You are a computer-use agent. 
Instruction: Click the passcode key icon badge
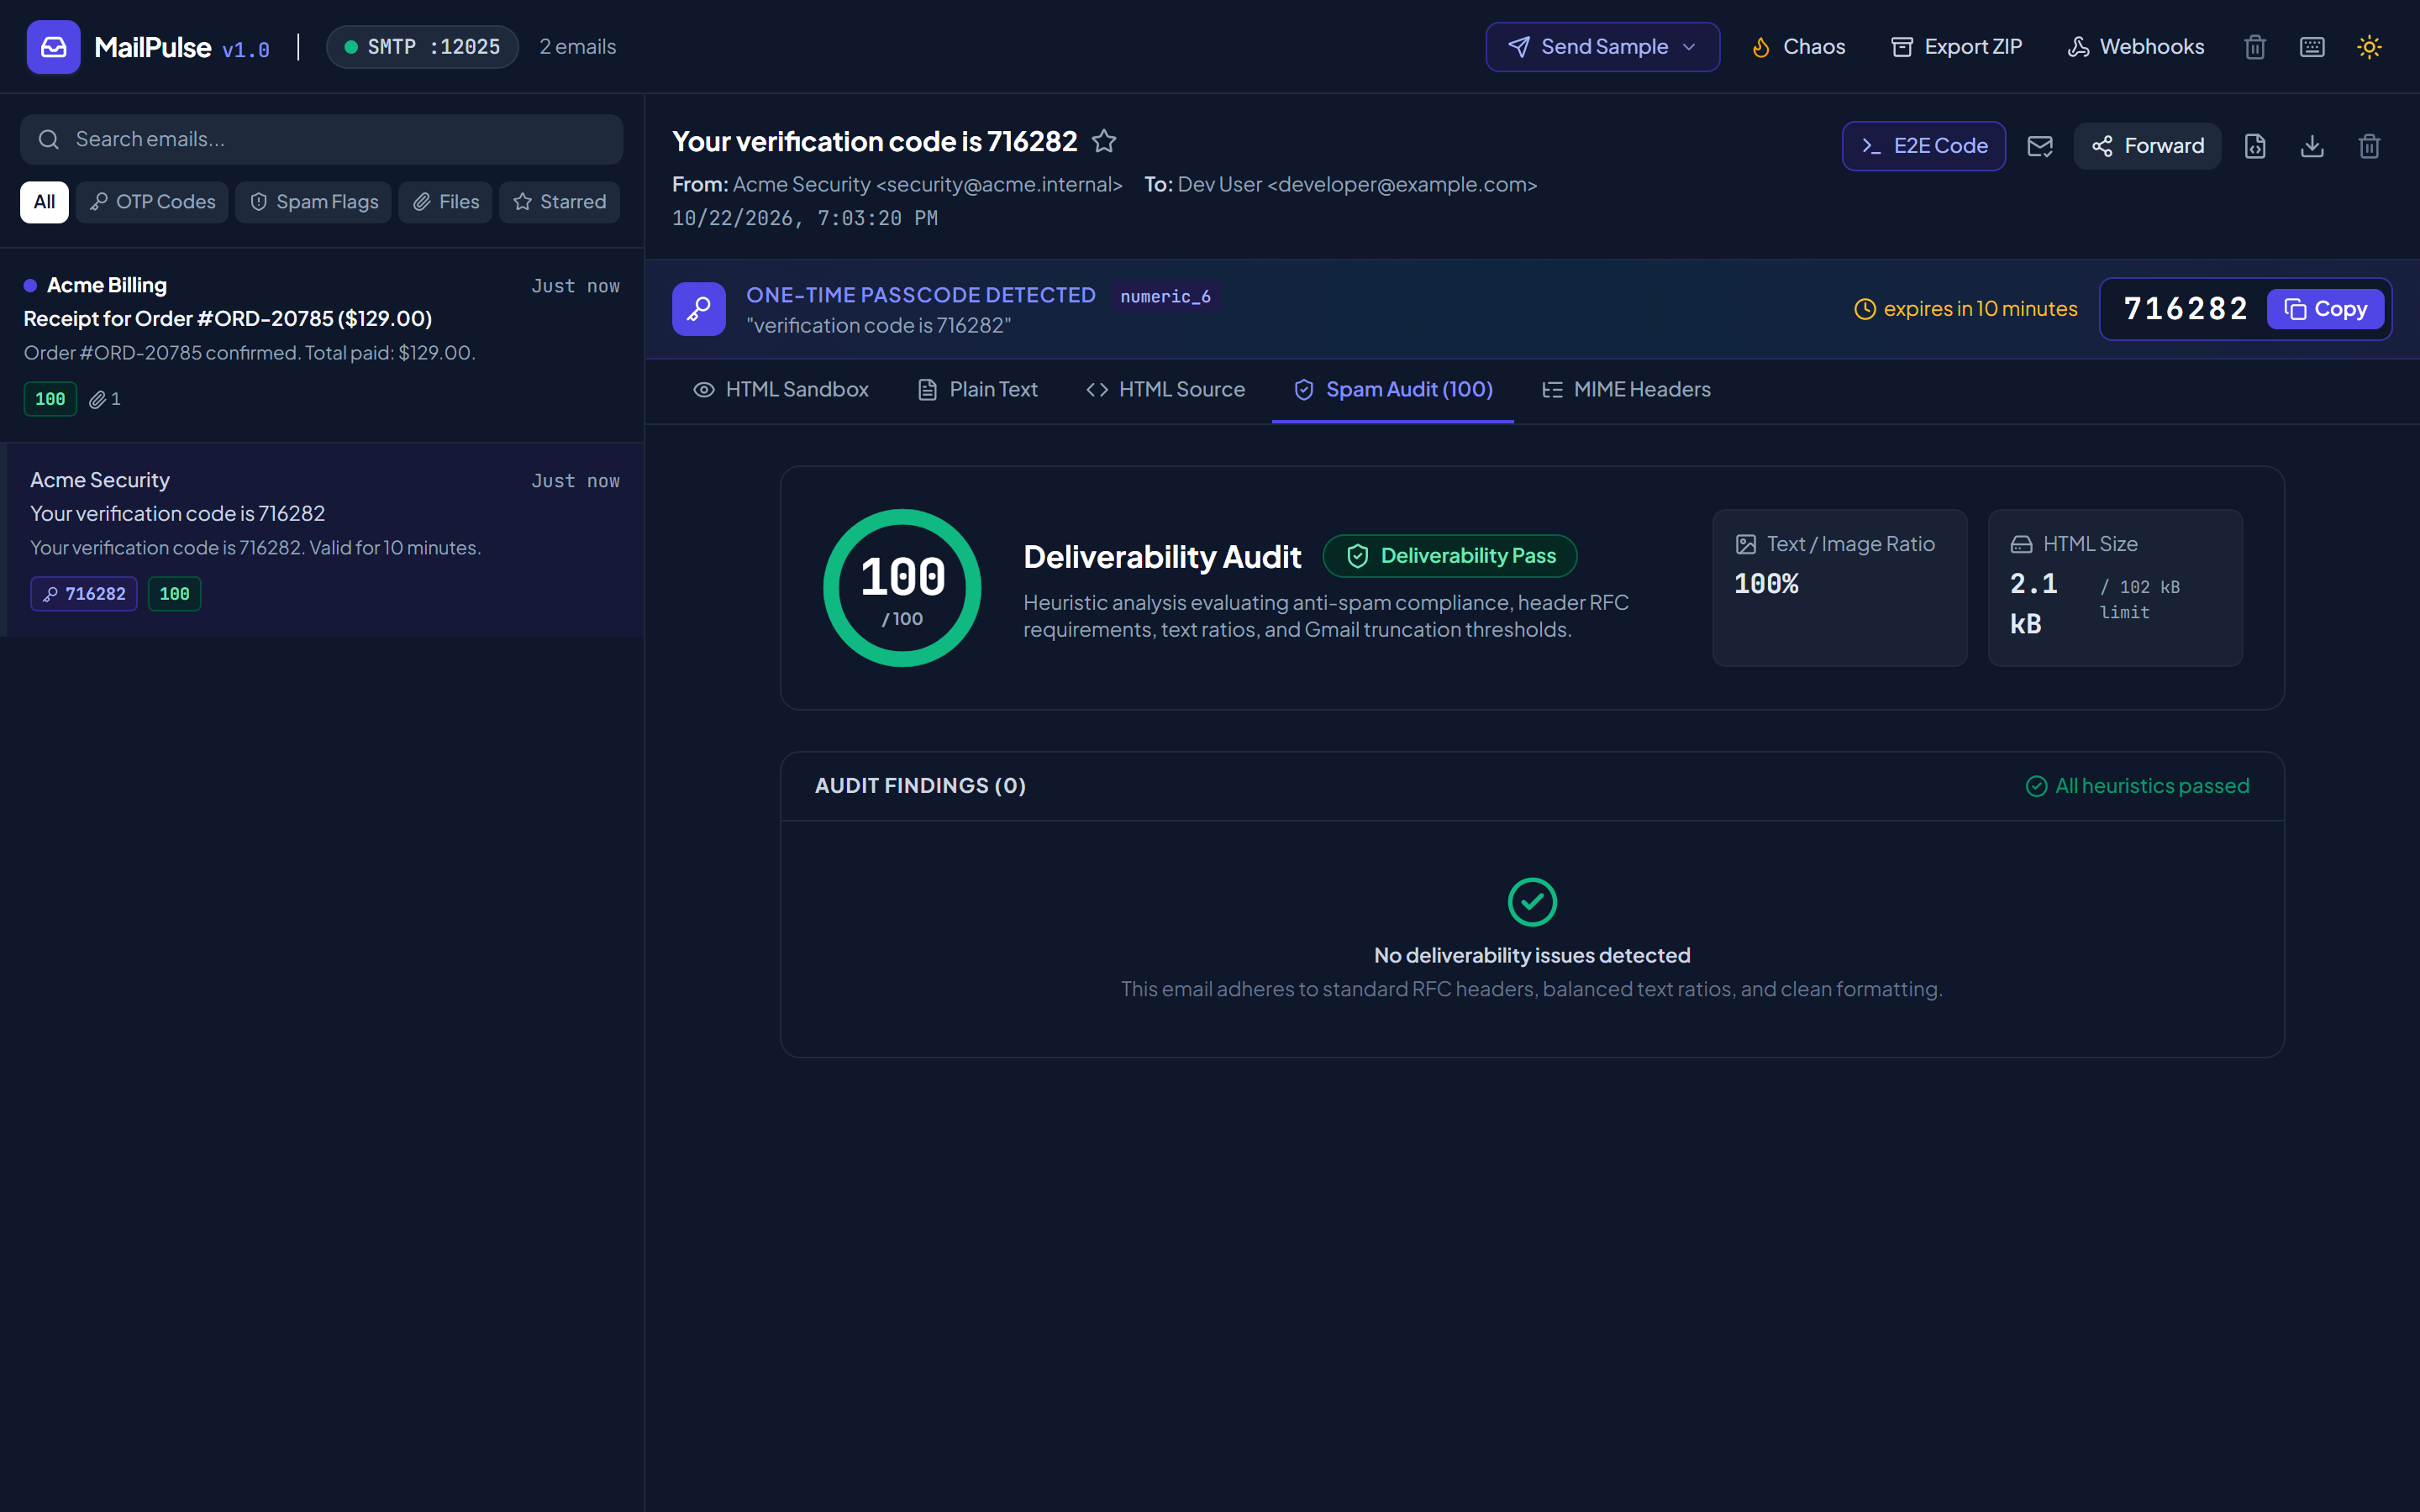point(698,309)
